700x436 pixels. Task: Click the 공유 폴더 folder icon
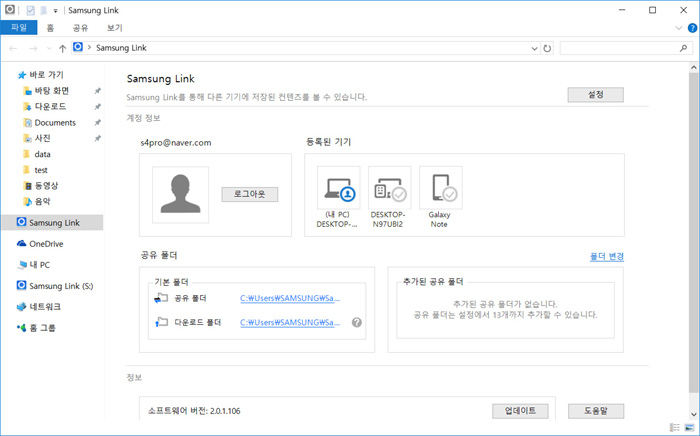161,298
